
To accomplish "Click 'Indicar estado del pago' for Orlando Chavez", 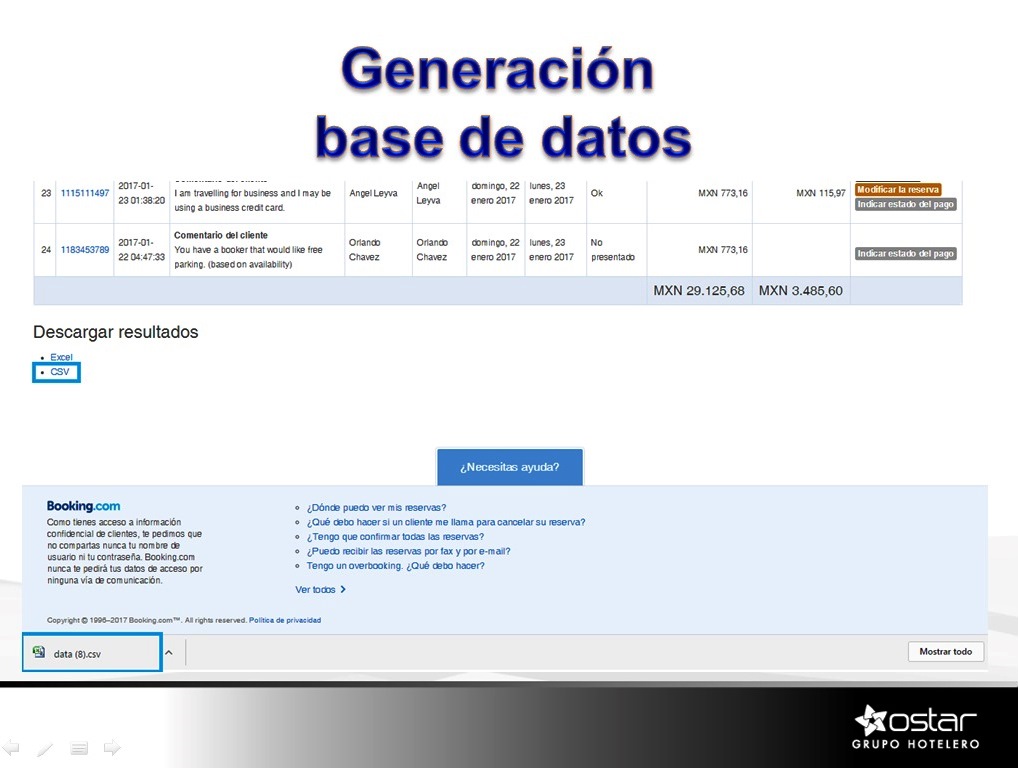I will click(905, 254).
